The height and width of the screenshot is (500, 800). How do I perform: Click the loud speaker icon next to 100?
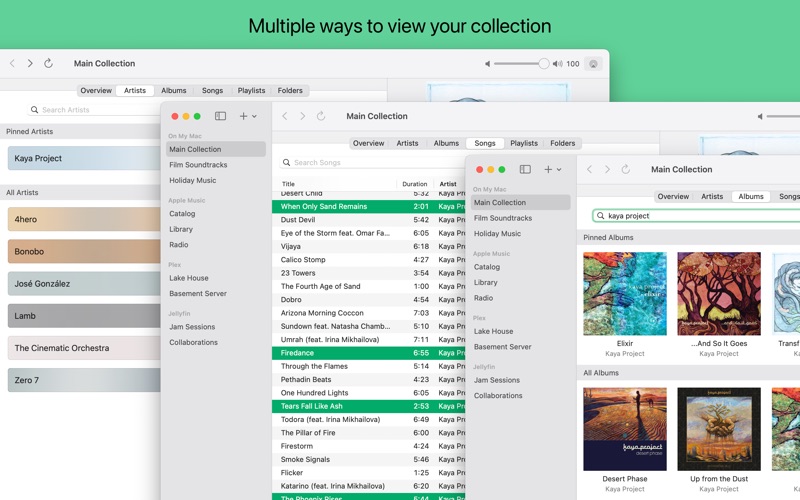pyautogui.click(x=558, y=64)
